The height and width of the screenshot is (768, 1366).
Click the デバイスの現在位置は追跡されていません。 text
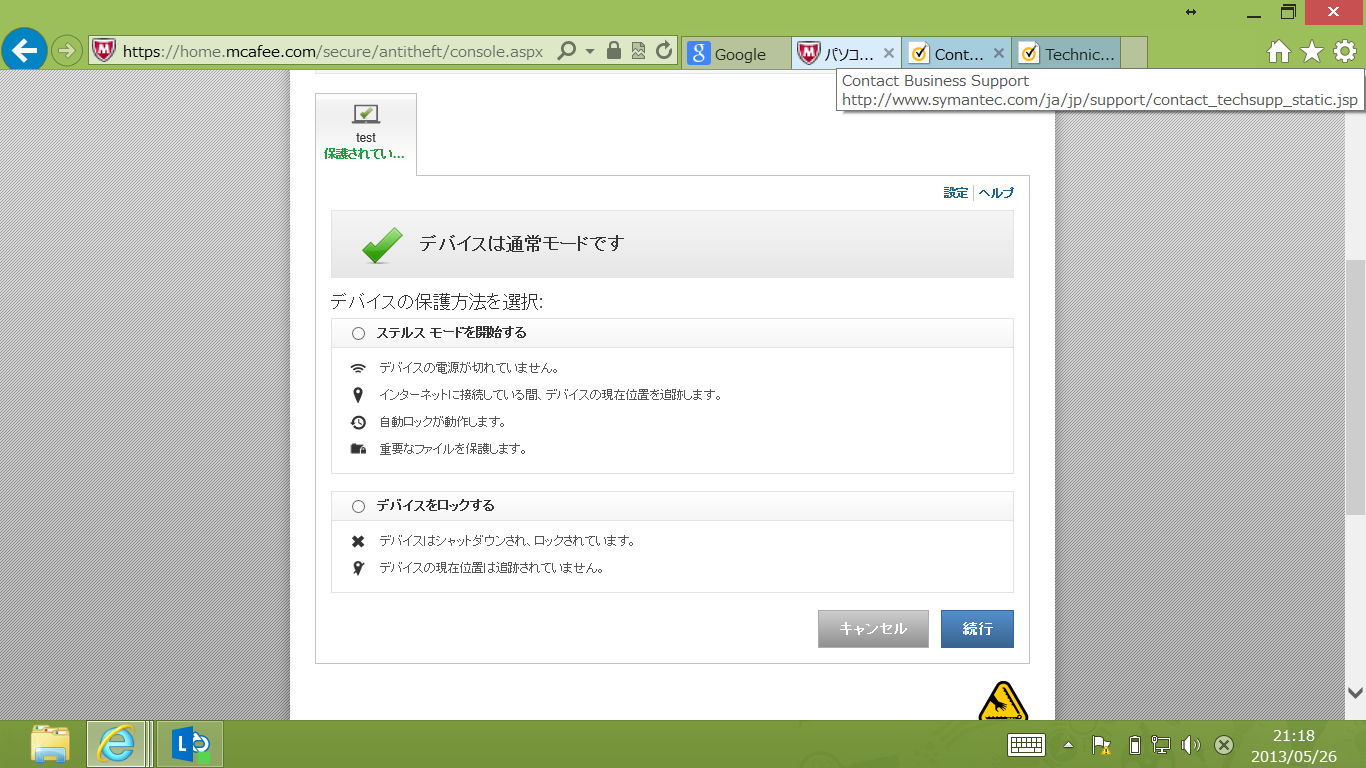pos(491,568)
